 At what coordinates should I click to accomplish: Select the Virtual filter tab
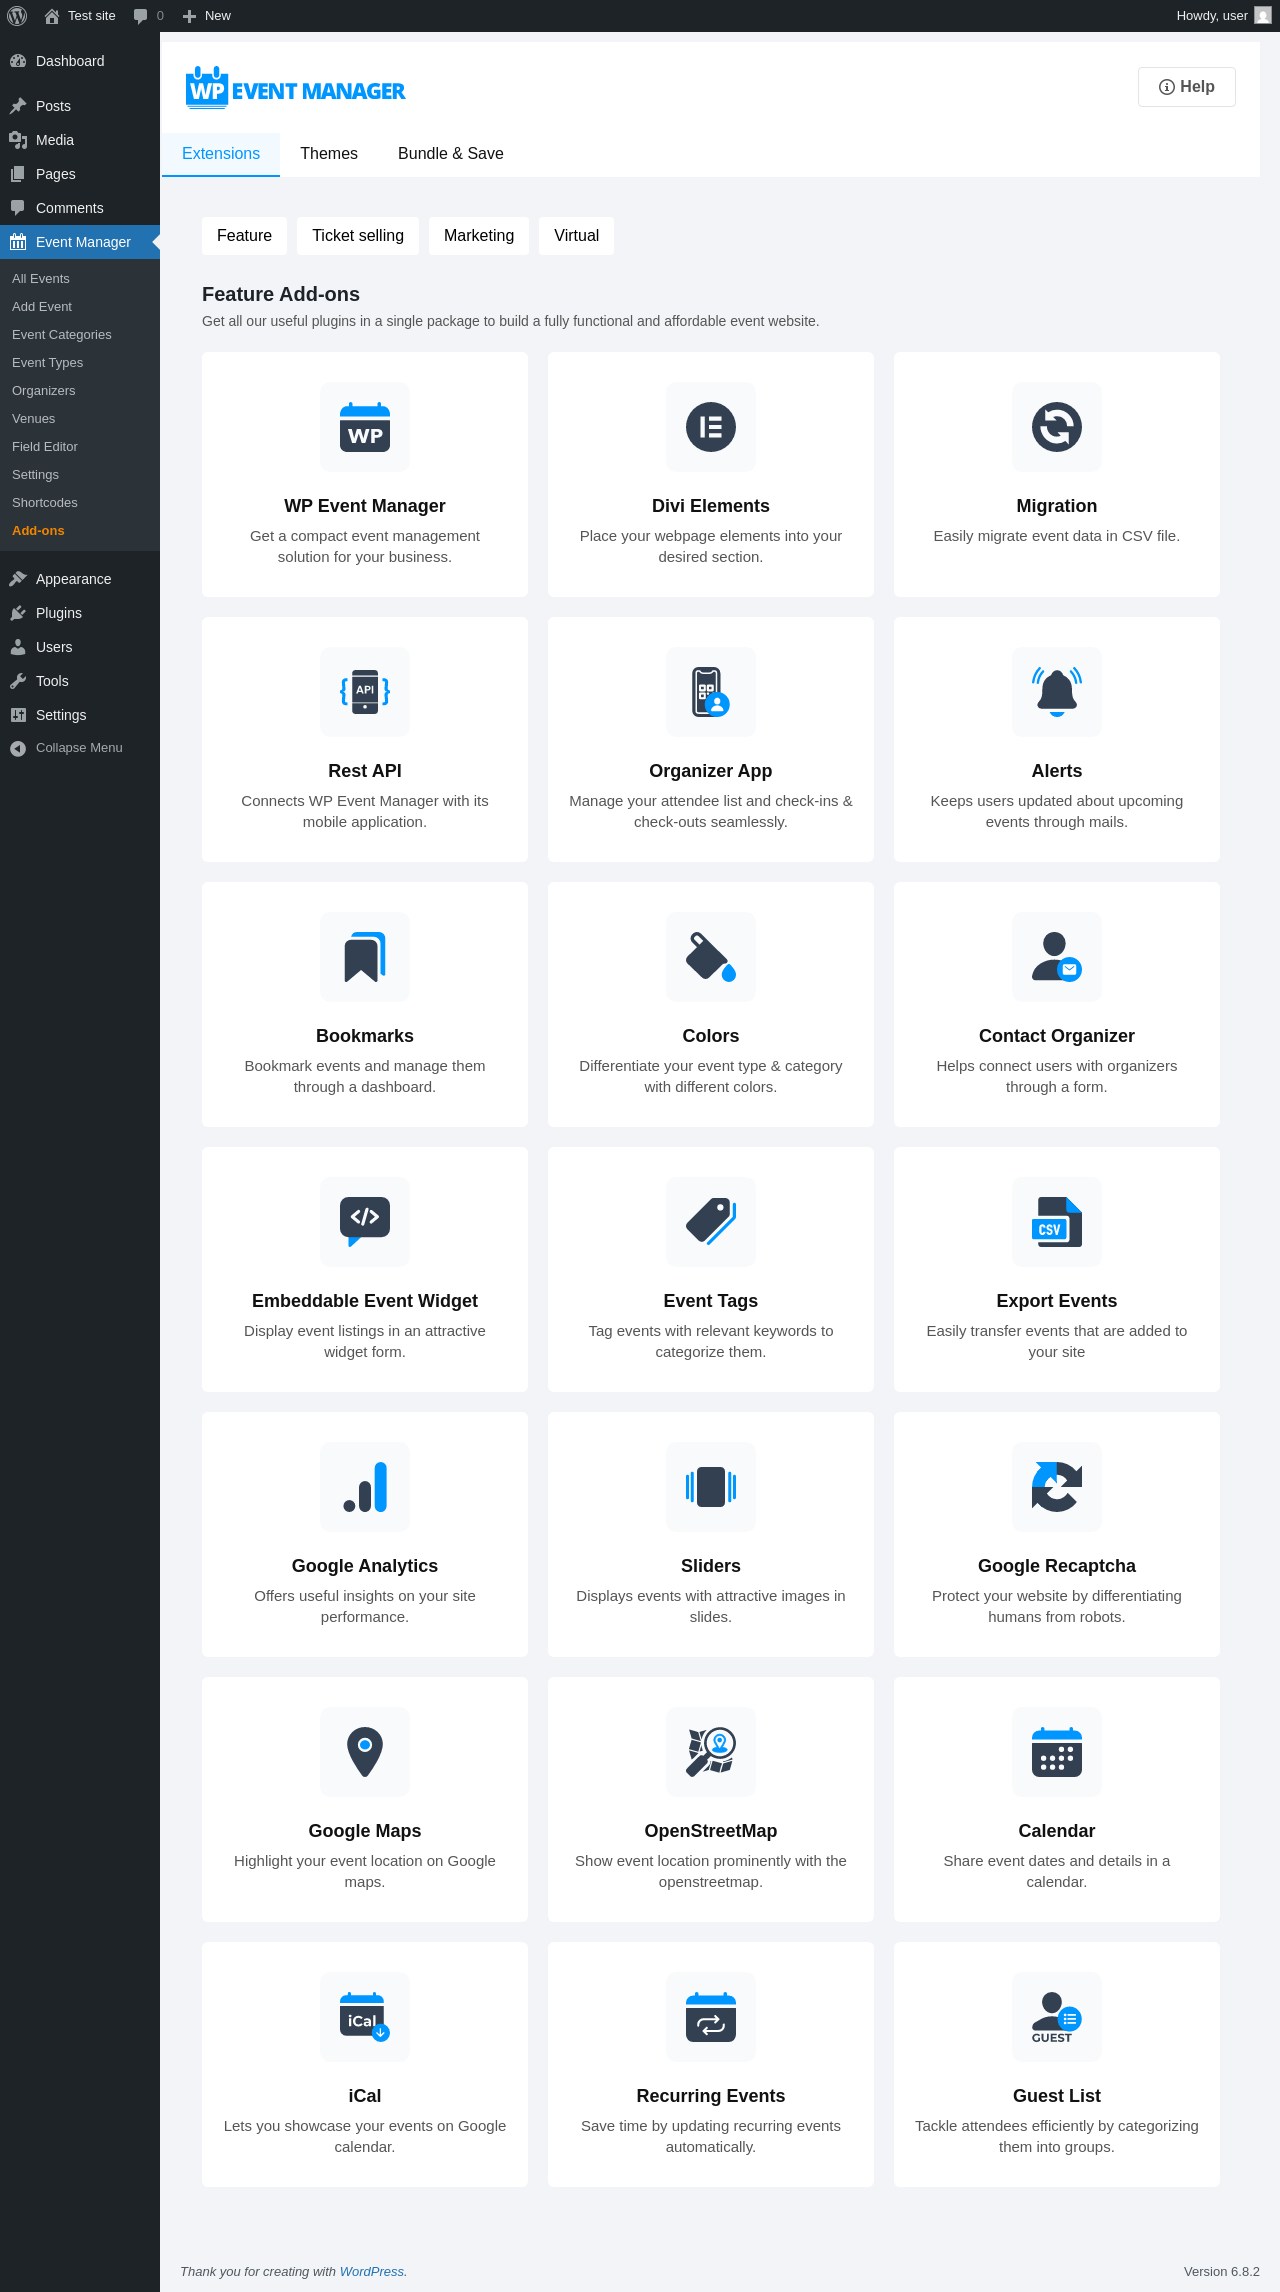(577, 236)
